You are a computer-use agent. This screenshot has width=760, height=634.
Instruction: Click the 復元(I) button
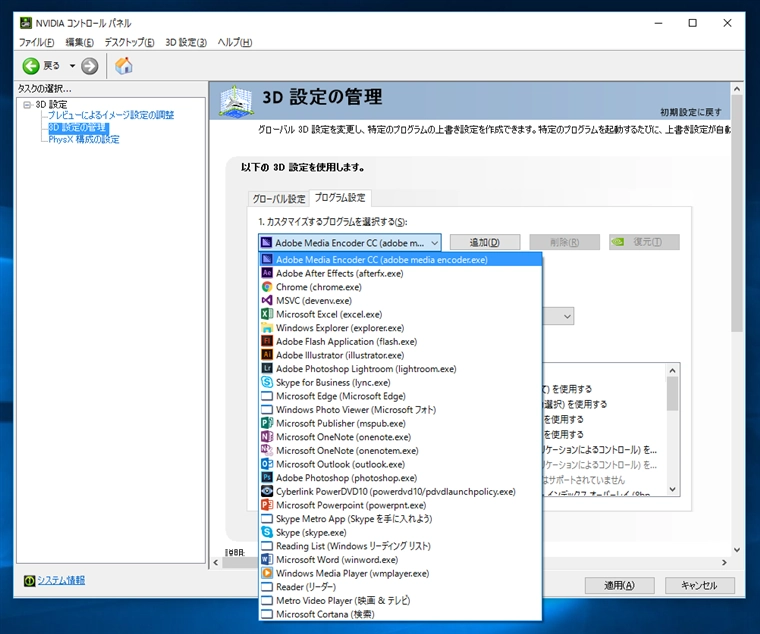point(644,242)
